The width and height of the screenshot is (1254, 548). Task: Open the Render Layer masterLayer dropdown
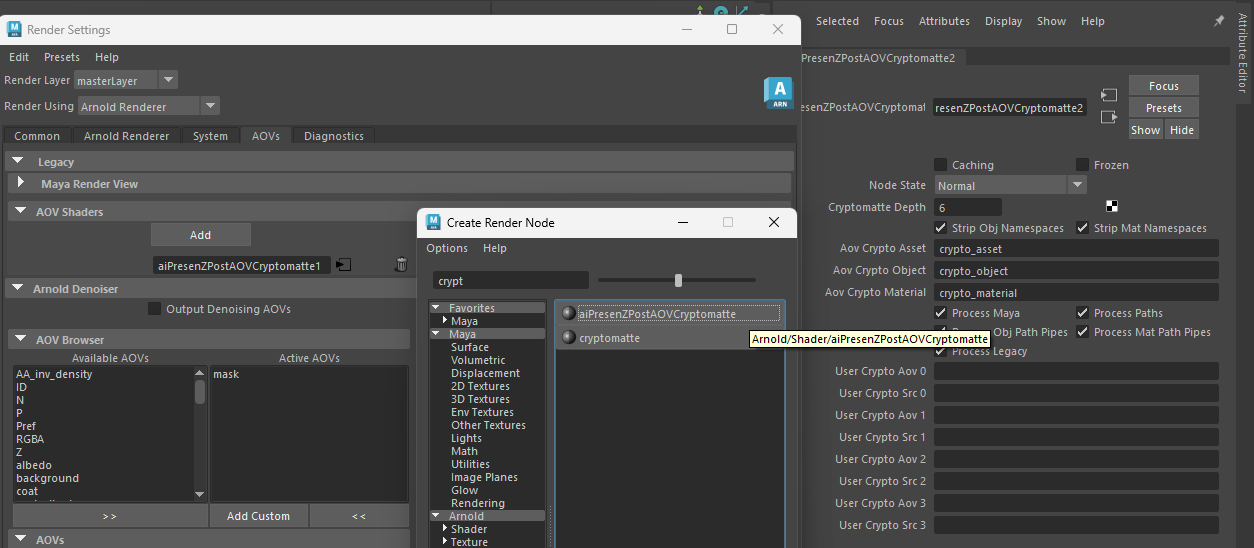[x=127, y=80]
